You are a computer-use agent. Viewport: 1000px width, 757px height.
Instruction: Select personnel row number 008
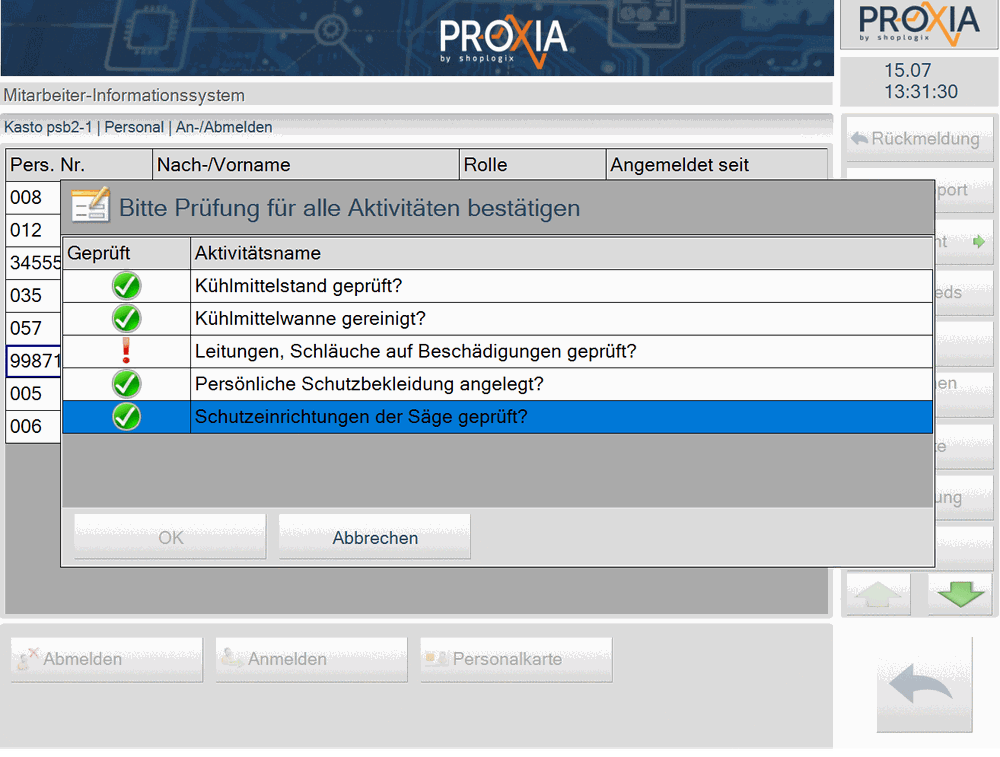pos(26,197)
